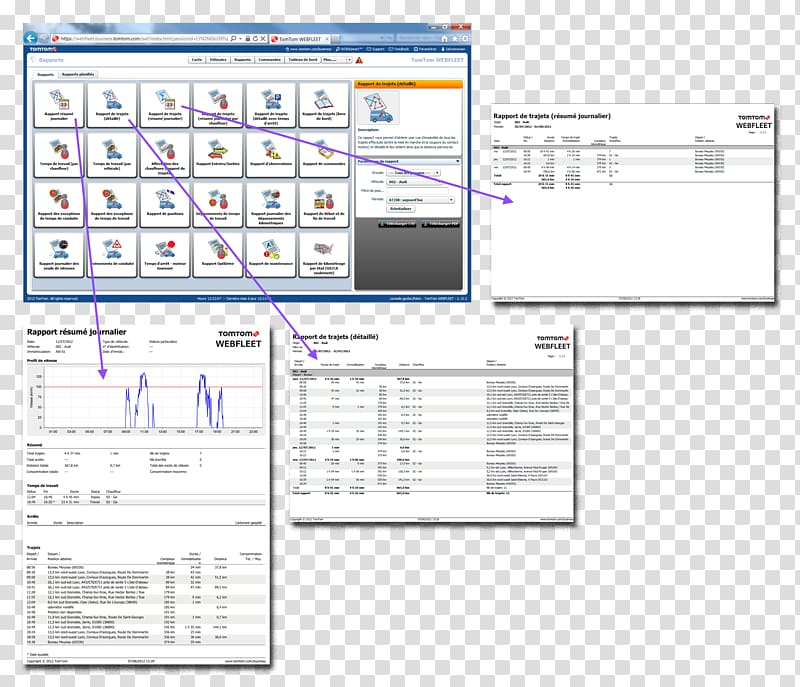
Task: Click the red warning triangle alert icon
Action: 359,60
